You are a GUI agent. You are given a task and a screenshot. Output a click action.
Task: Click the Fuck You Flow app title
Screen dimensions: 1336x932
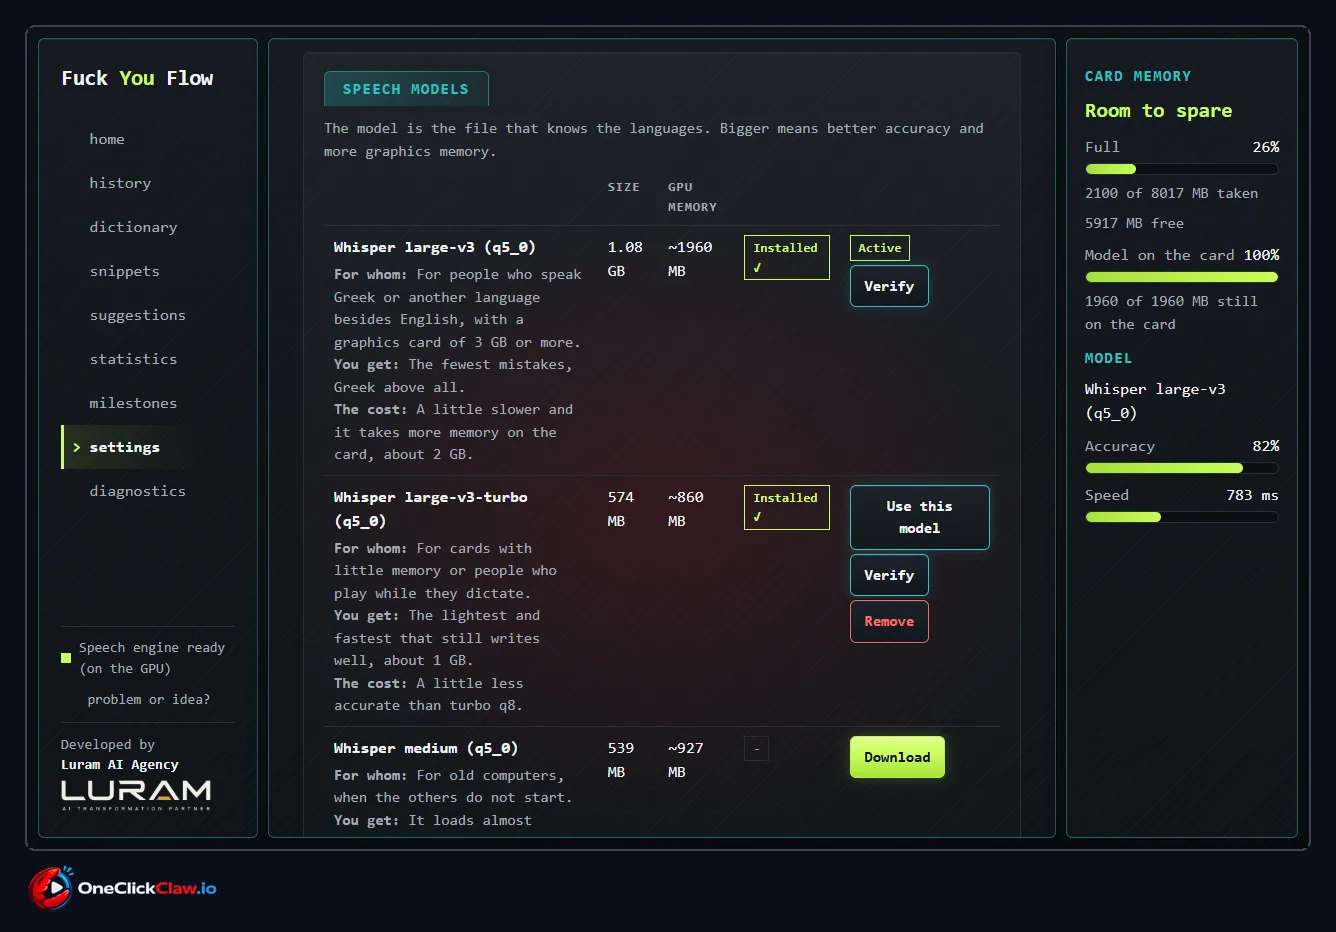137,78
